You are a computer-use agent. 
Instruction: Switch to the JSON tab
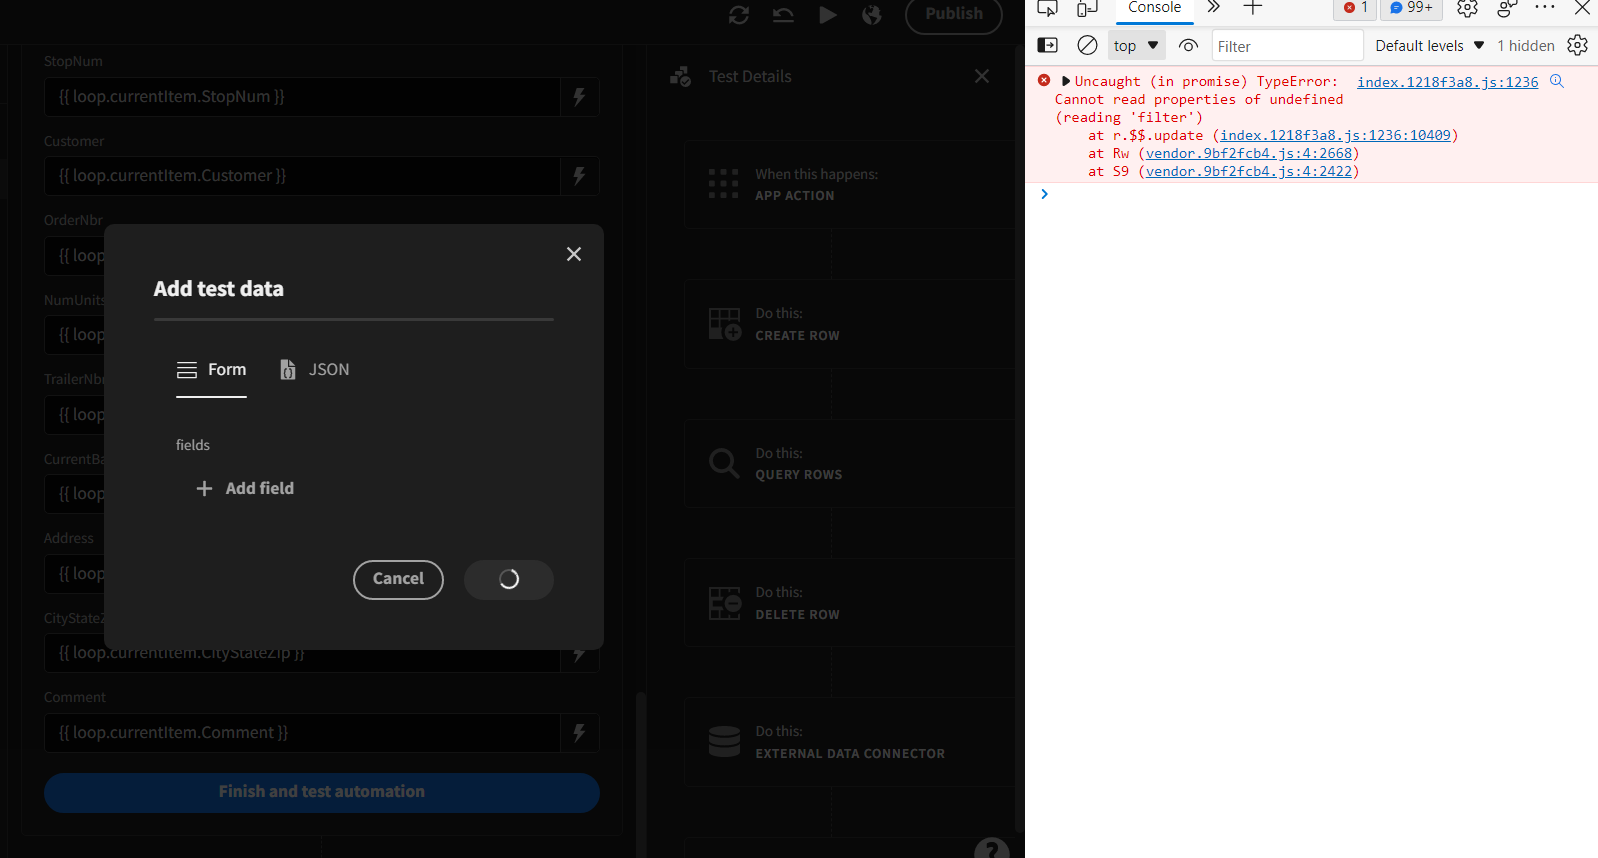tap(315, 370)
